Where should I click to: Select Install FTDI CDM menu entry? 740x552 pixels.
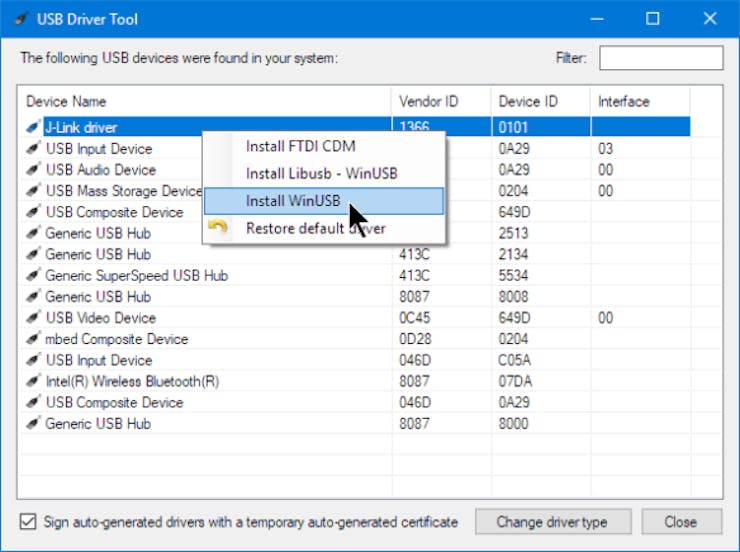click(x=300, y=146)
